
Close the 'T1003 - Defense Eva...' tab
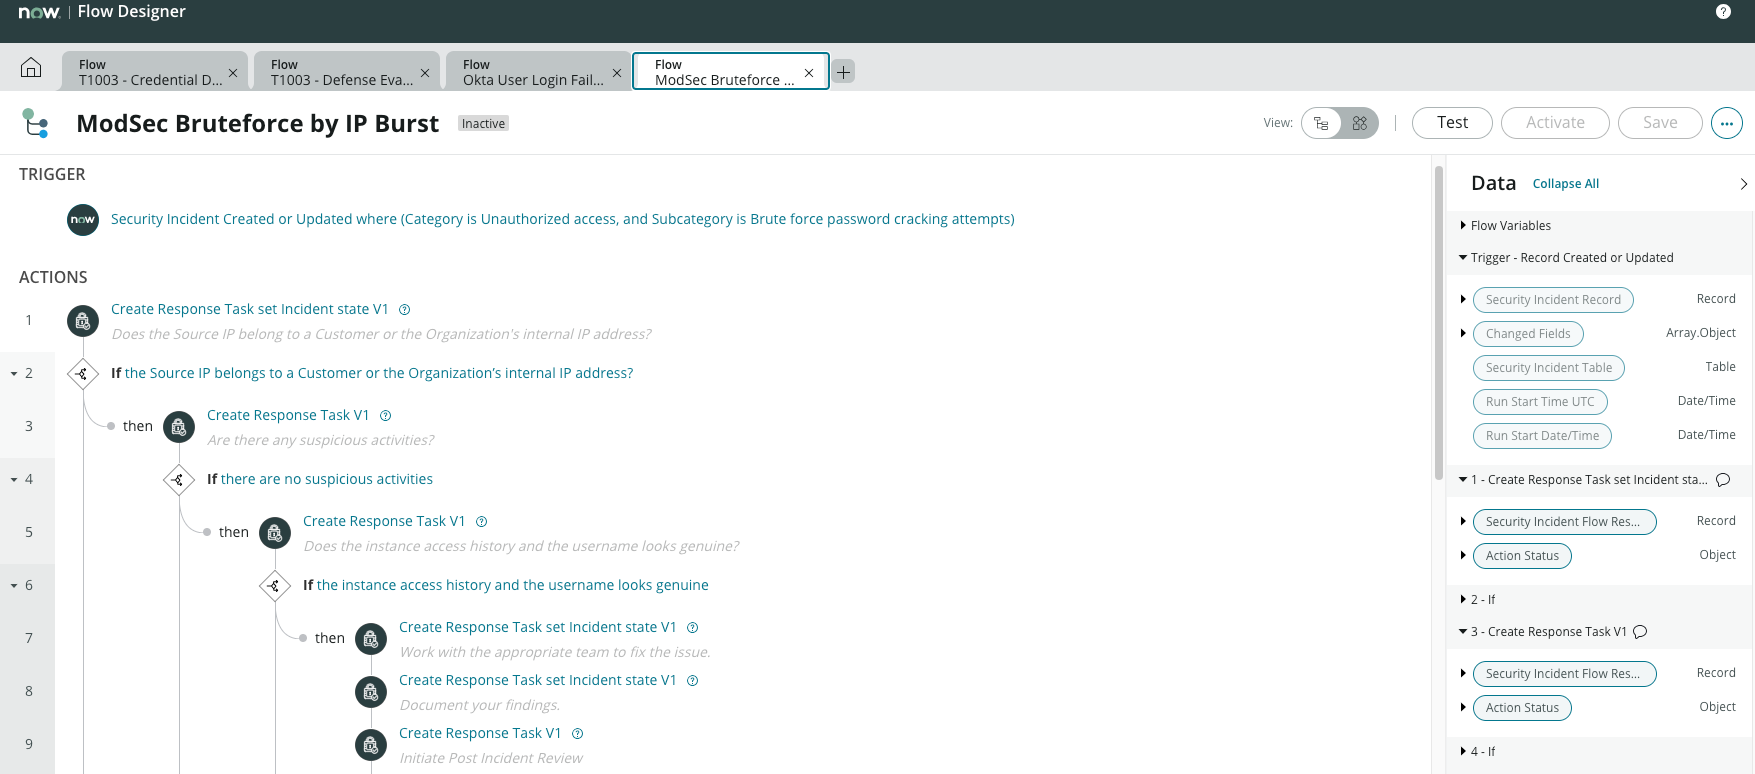click(x=425, y=73)
